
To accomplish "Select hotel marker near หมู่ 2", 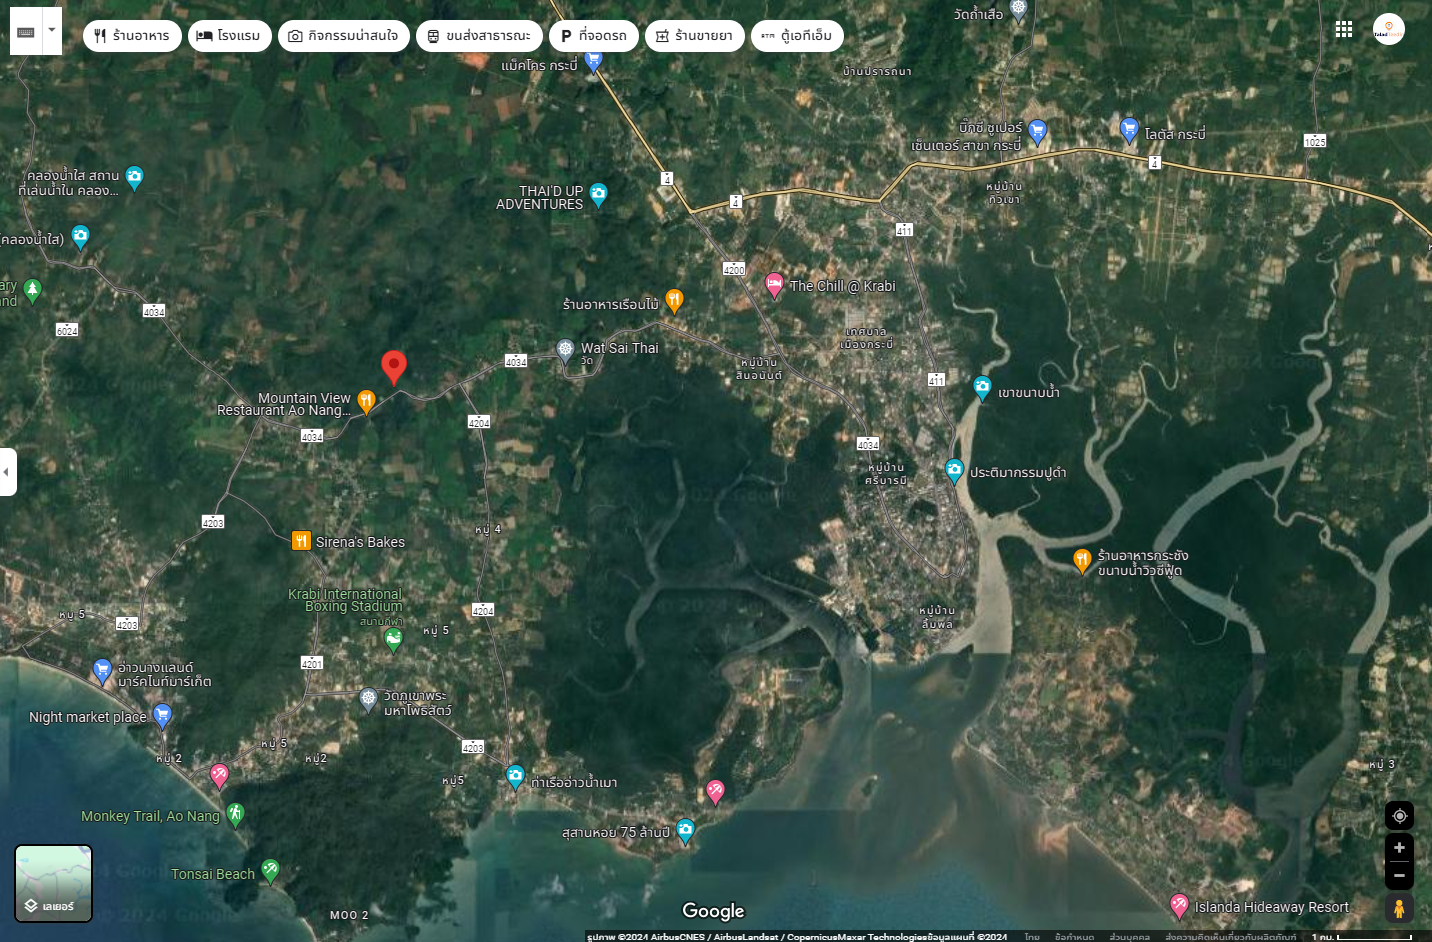I will pos(219,775).
